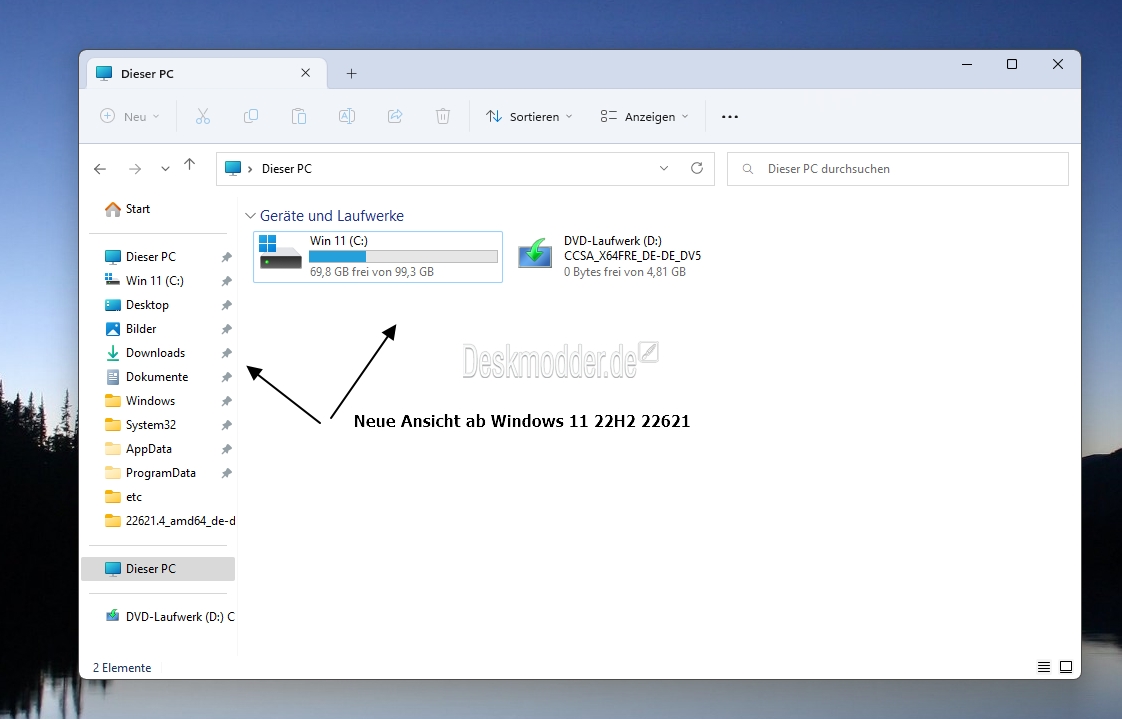1122x719 pixels.
Task: Unpin Dokumente from quick access
Action: (227, 377)
